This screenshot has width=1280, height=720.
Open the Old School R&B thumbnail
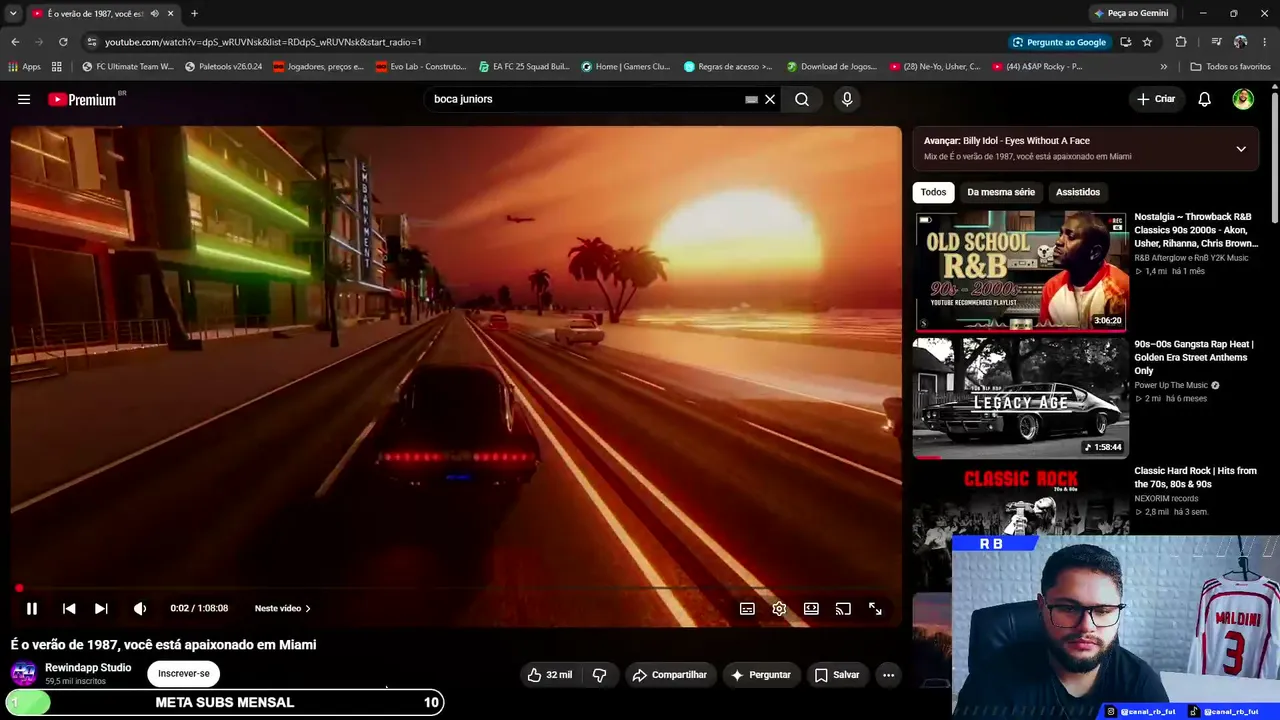(x=1021, y=271)
